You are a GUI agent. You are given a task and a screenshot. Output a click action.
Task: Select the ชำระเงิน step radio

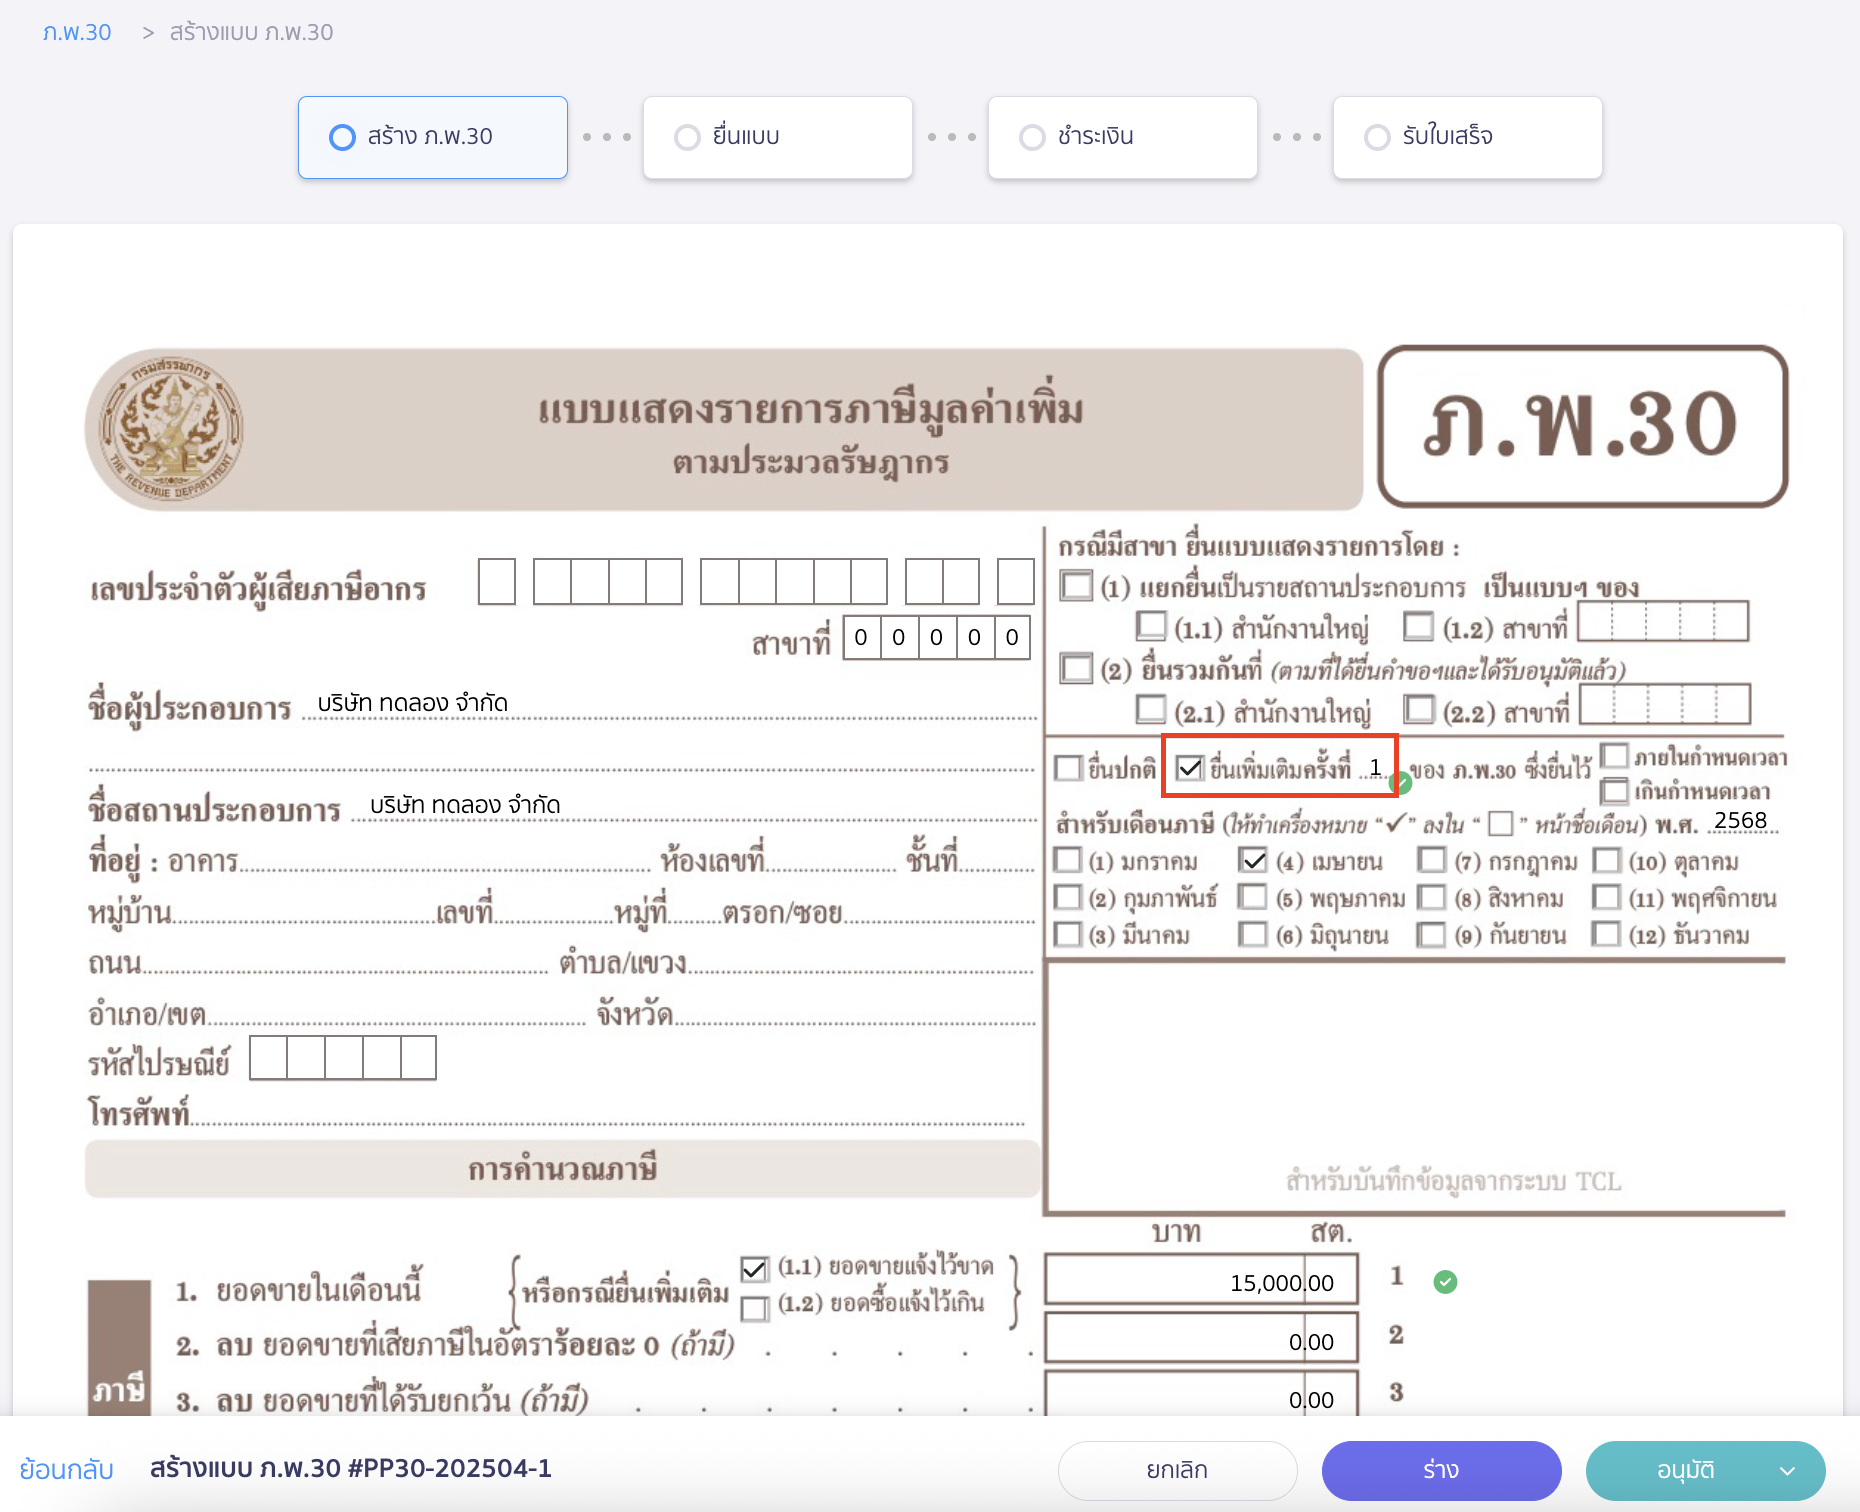click(1032, 137)
